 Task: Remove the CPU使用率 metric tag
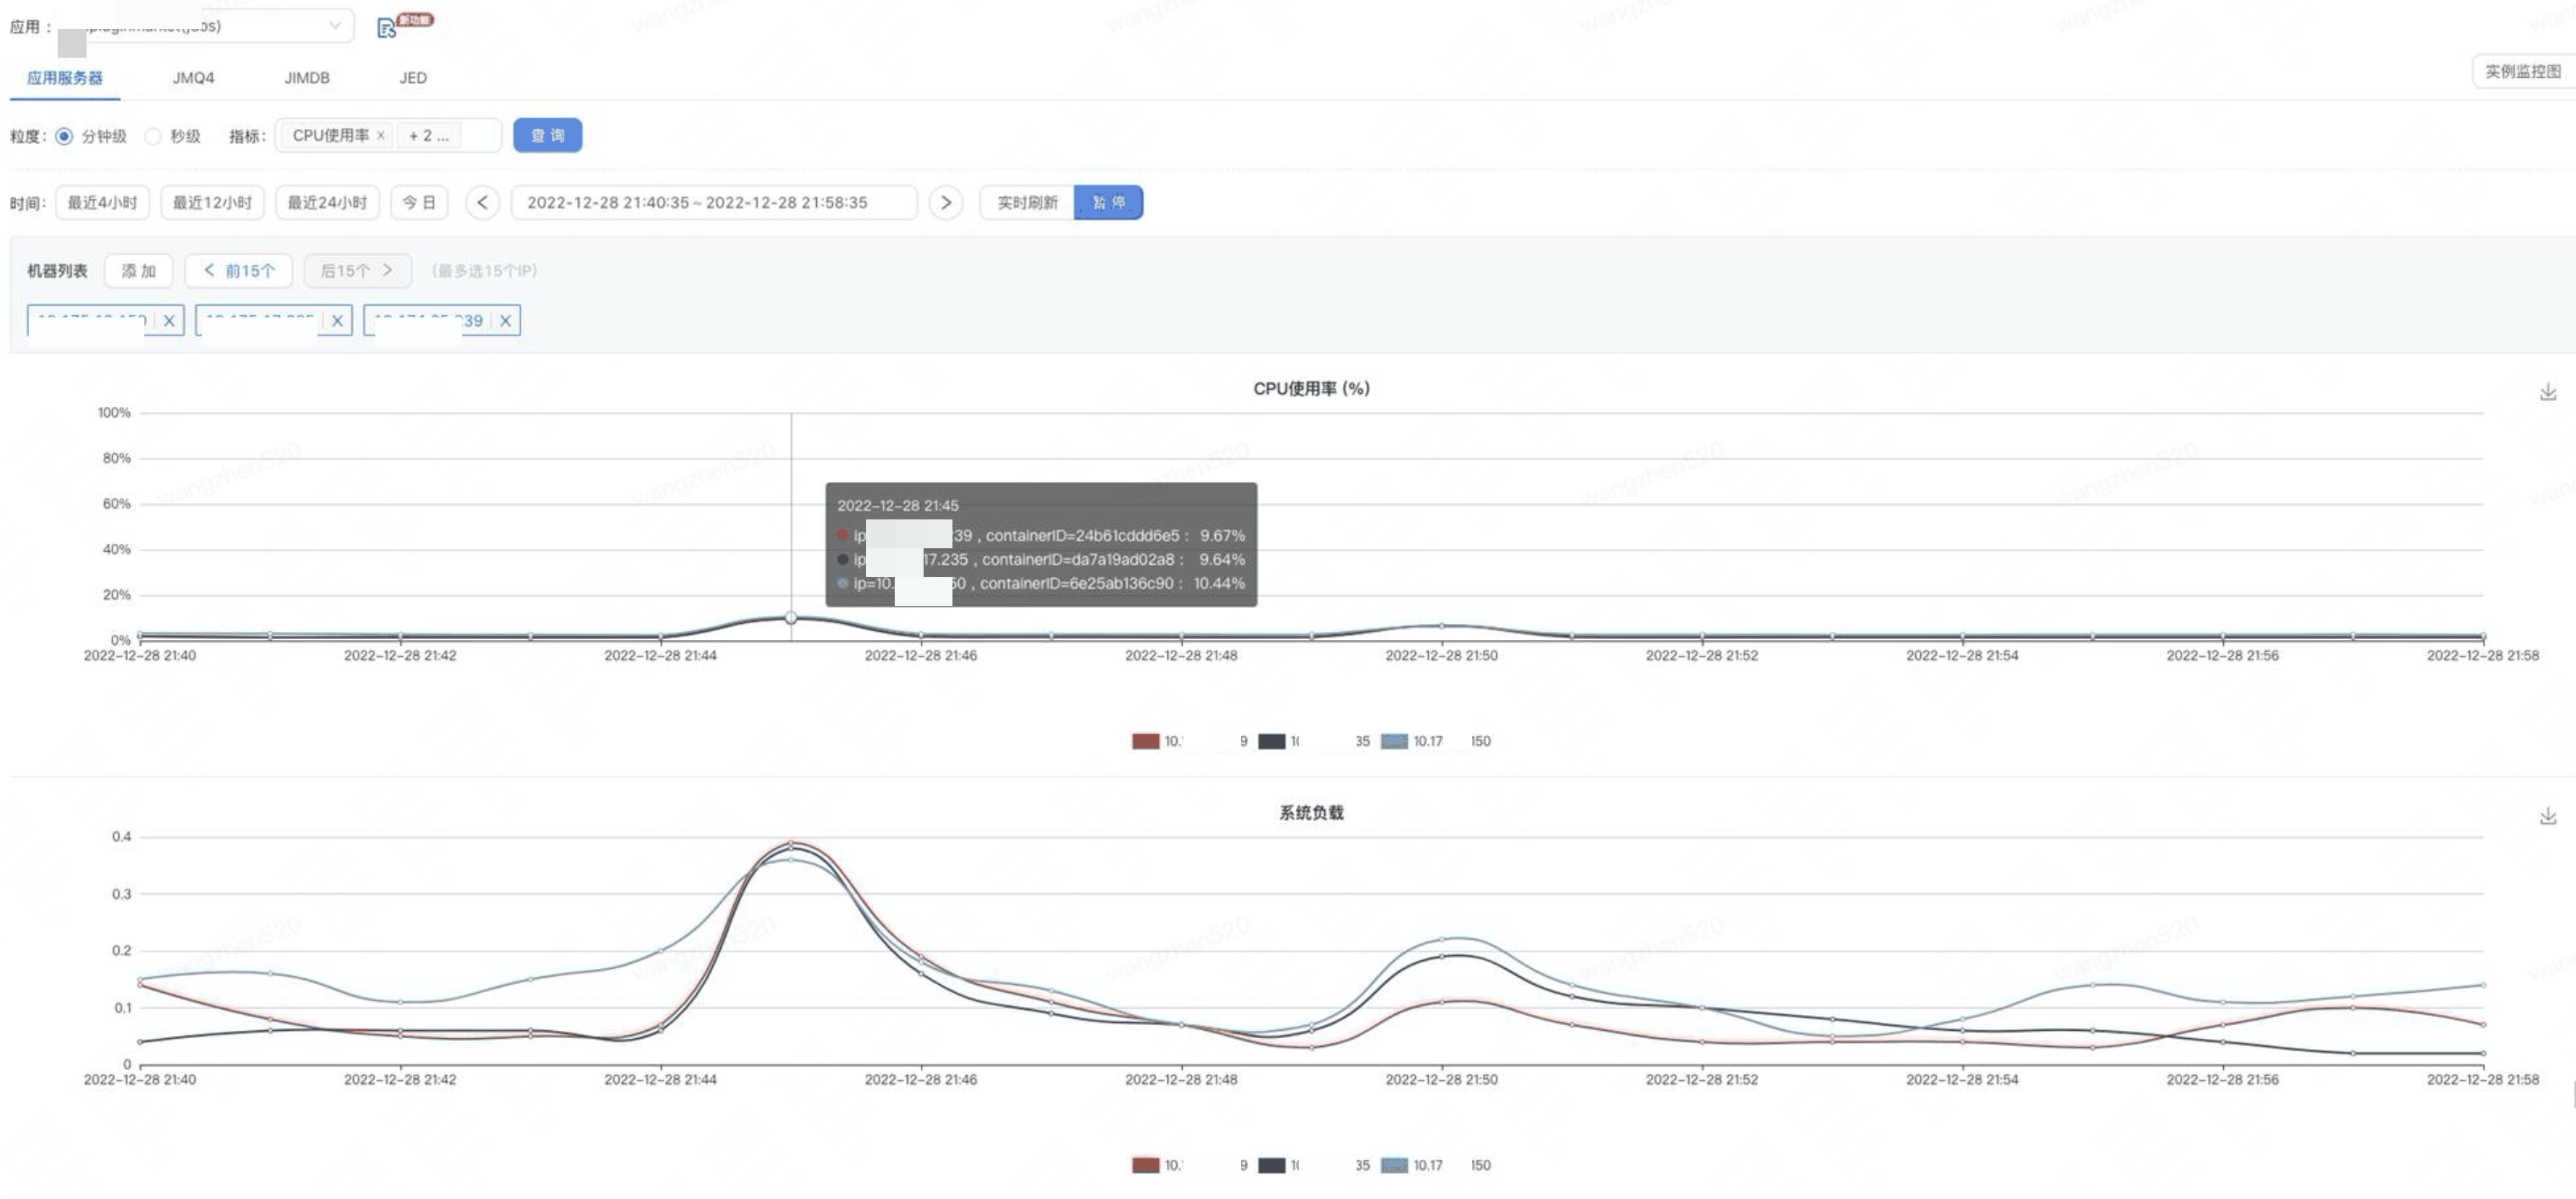click(x=380, y=136)
